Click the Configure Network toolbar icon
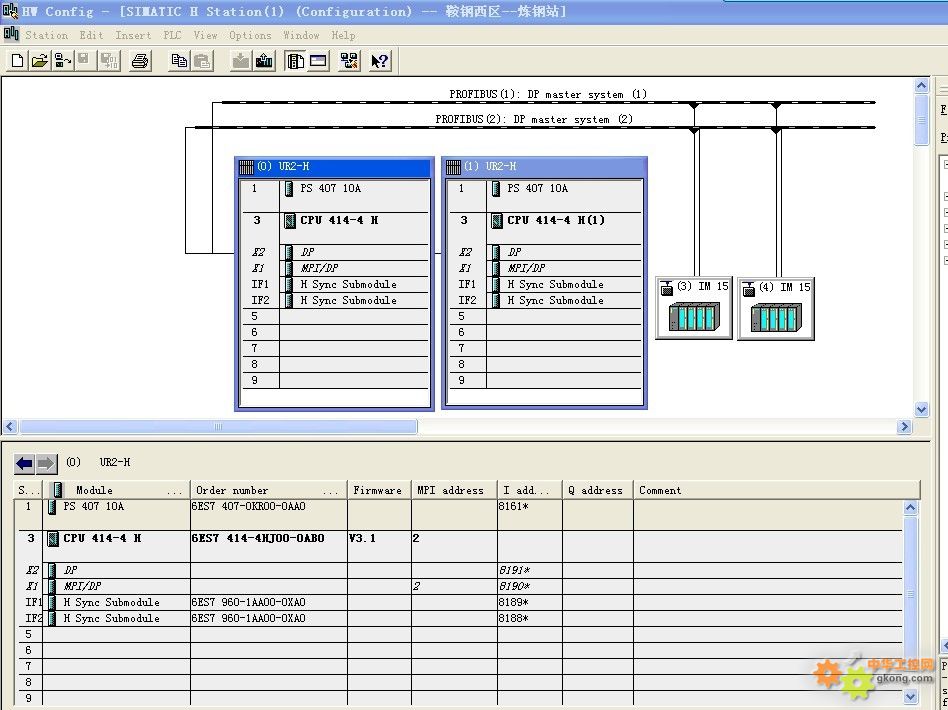This screenshot has height=710, width=948. point(349,60)
